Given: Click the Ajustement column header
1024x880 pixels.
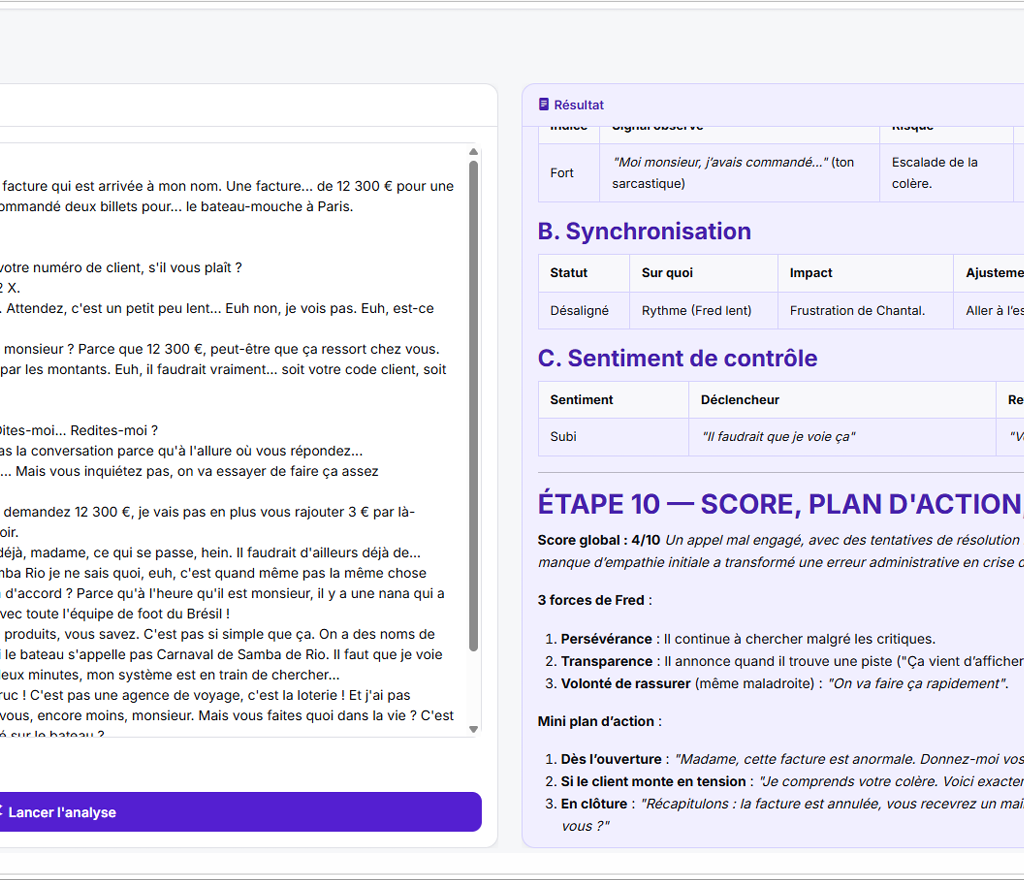Looking at the screenshot, I should click(x=989, y=273).
